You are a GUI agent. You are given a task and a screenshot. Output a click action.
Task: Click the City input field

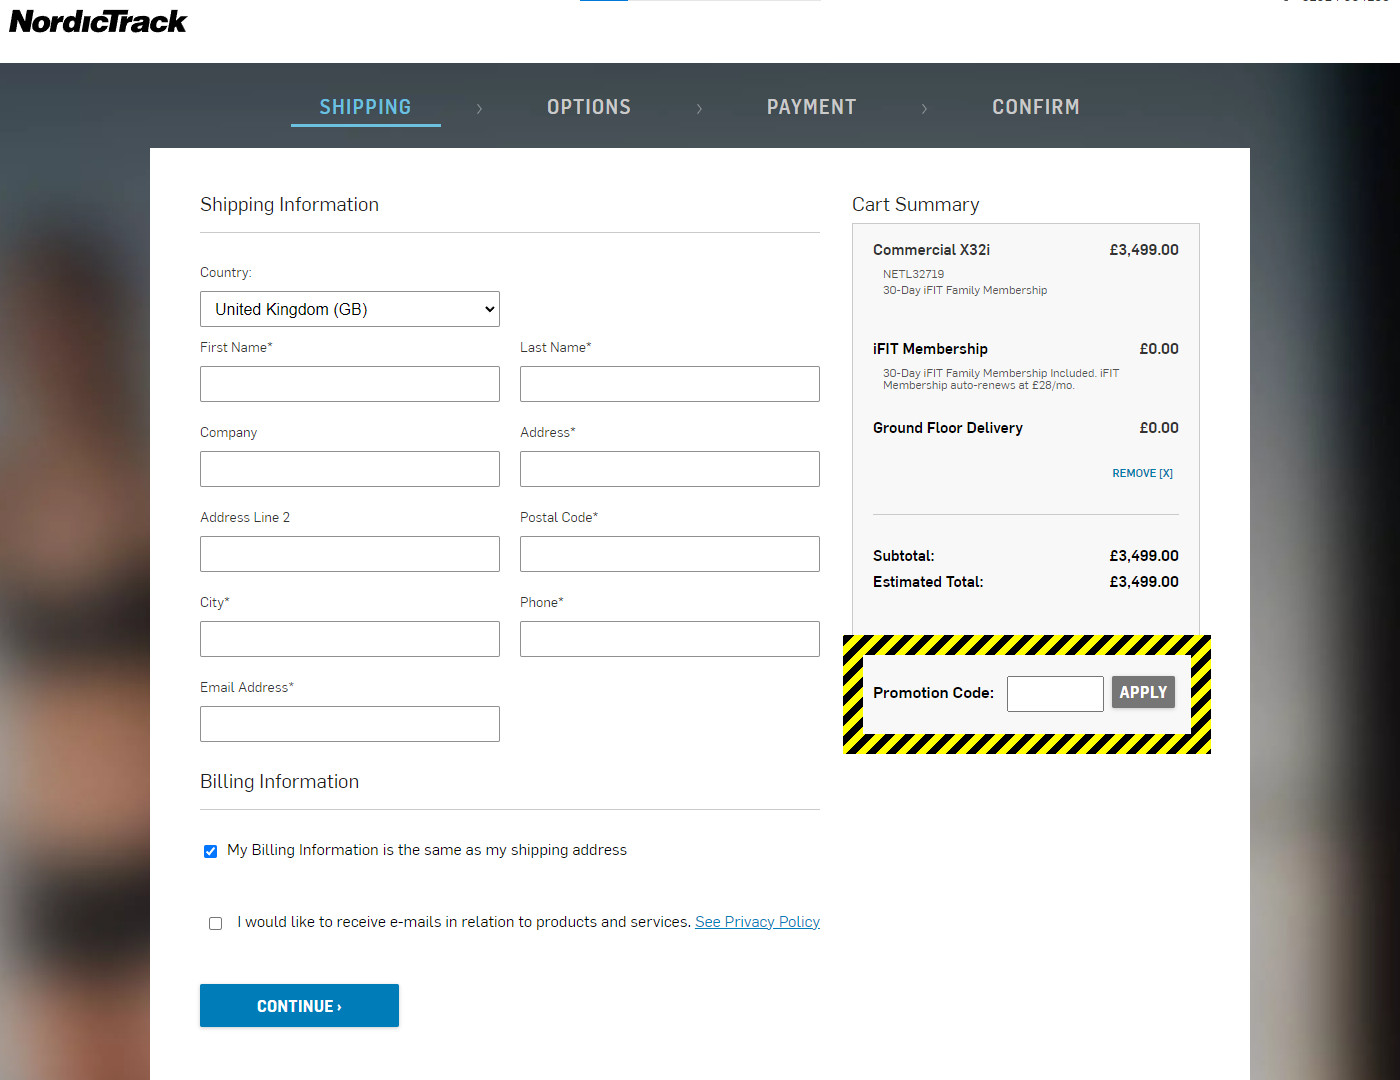click(x=350, y=639)
